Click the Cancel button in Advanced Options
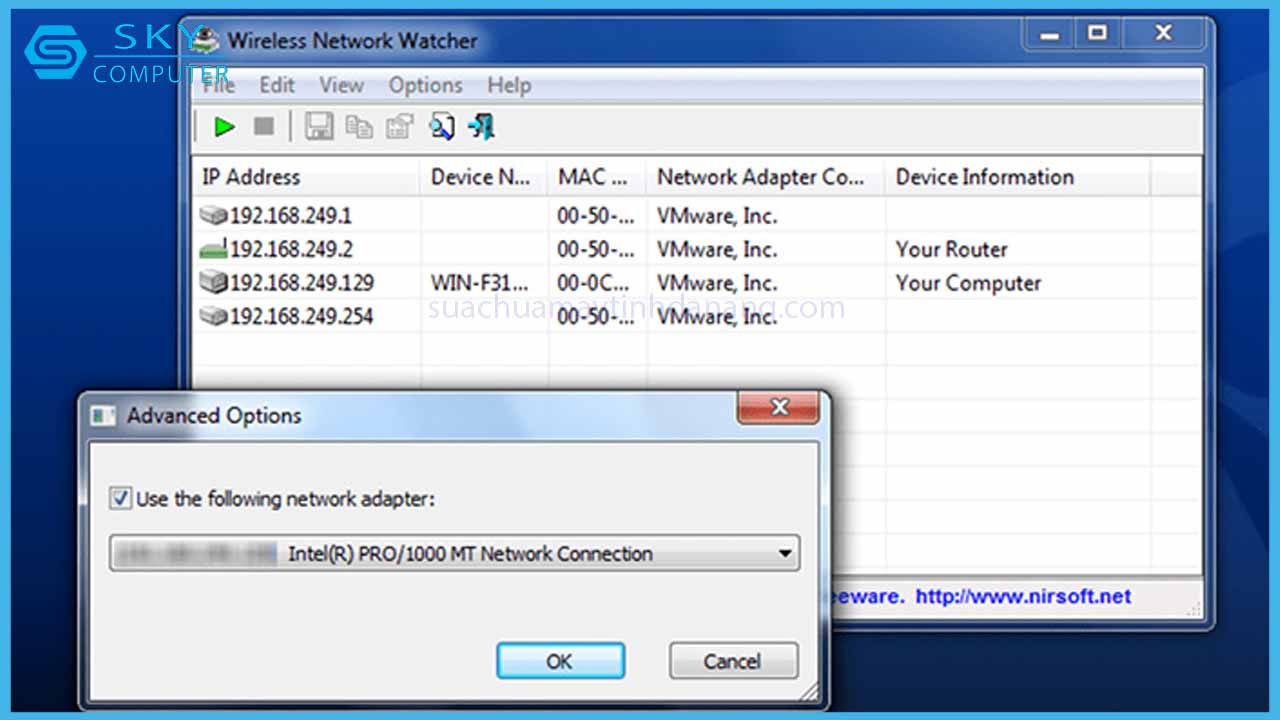The height and width of the screenshot is (720, 1280). pos(733,661)
